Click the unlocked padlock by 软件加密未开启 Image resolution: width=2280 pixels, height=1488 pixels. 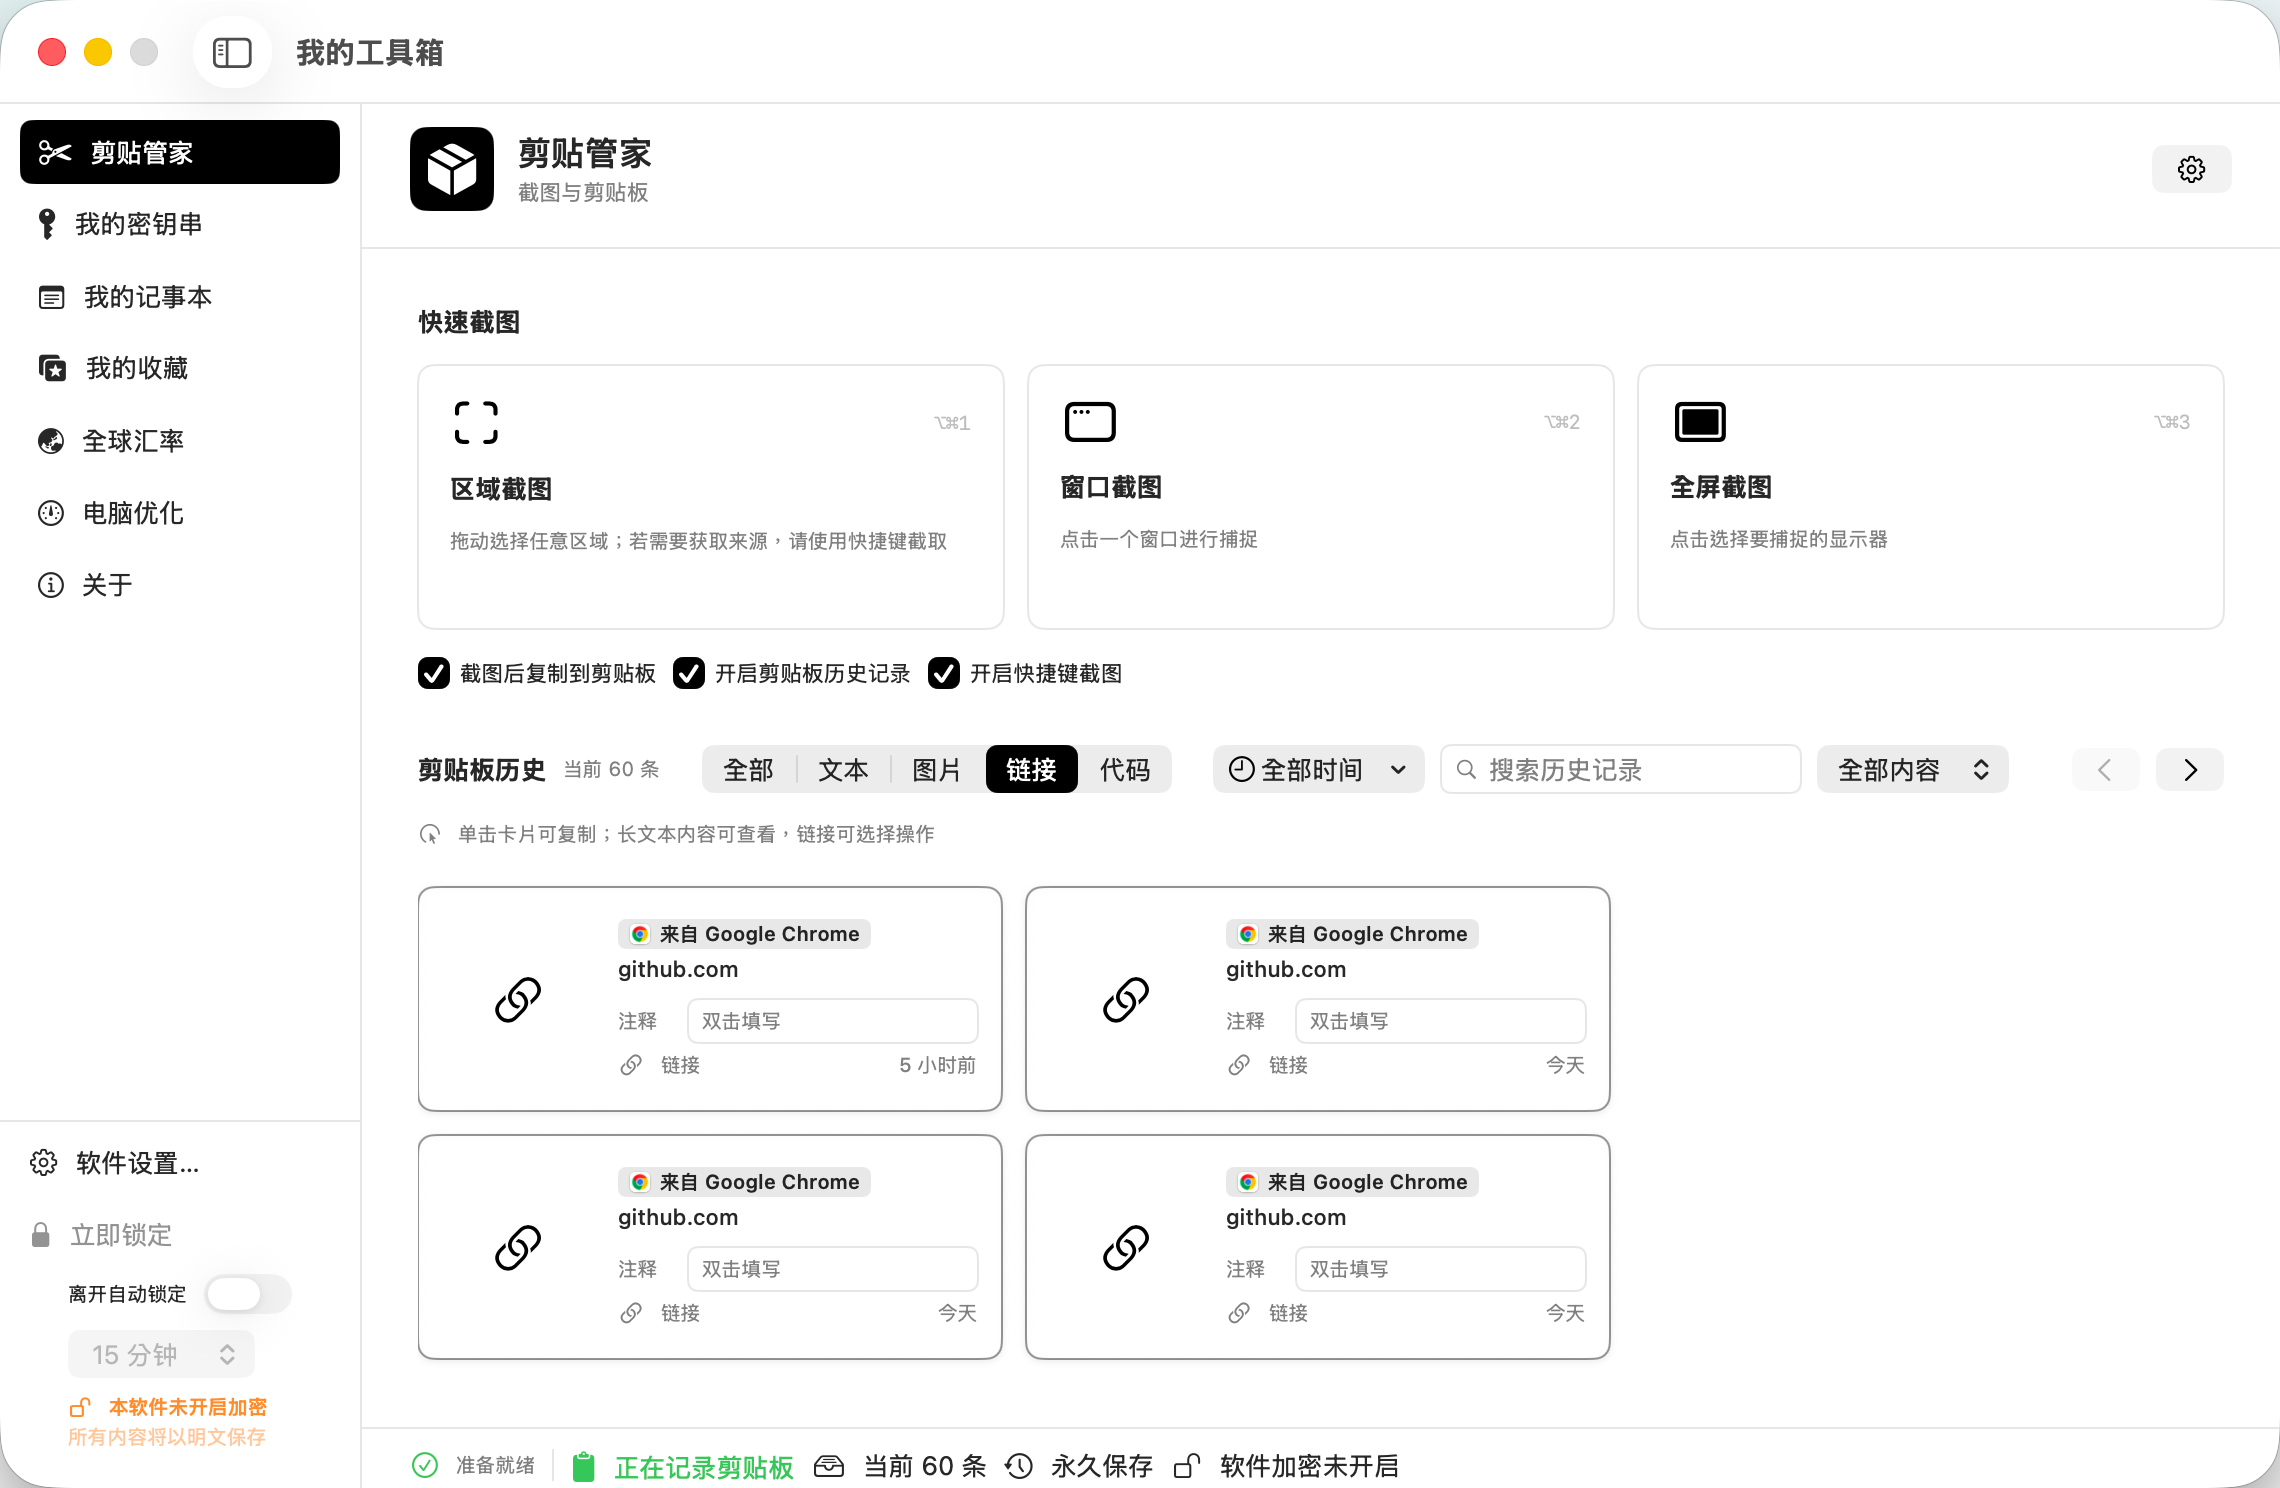[x=1187, y=1466]
